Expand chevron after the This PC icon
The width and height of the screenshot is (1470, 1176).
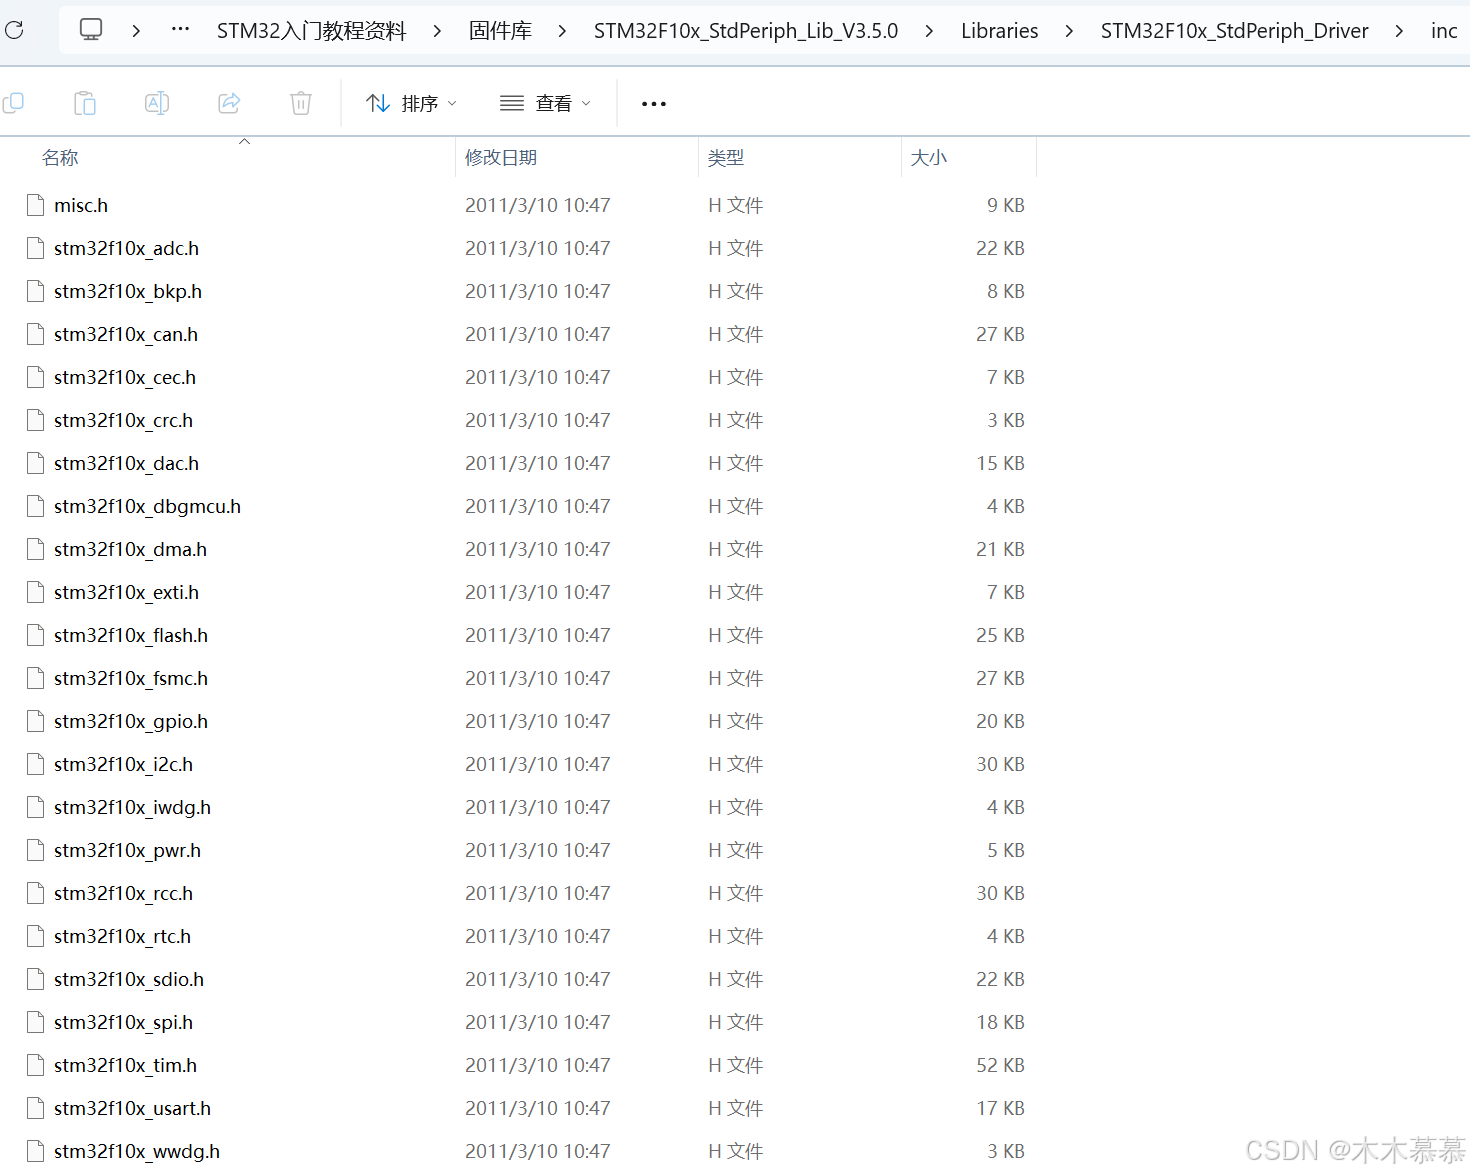136,31
